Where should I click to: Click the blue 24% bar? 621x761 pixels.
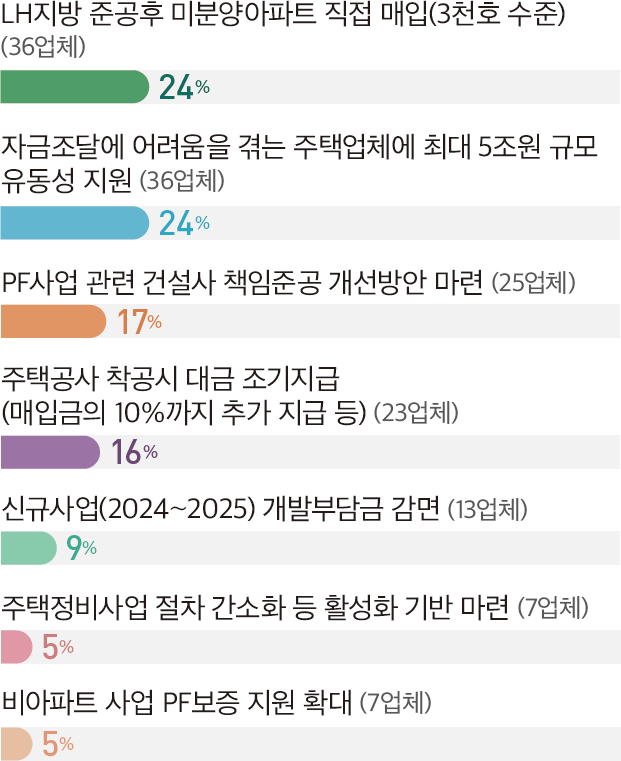[x=75, y=223]
